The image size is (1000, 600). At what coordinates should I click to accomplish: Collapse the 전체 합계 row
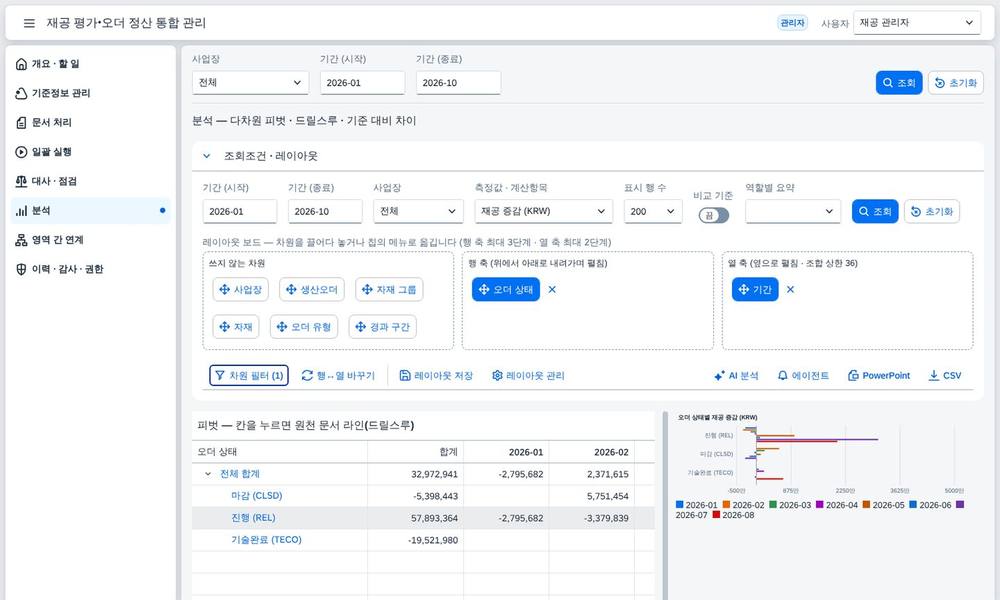(x=208, y=474)
